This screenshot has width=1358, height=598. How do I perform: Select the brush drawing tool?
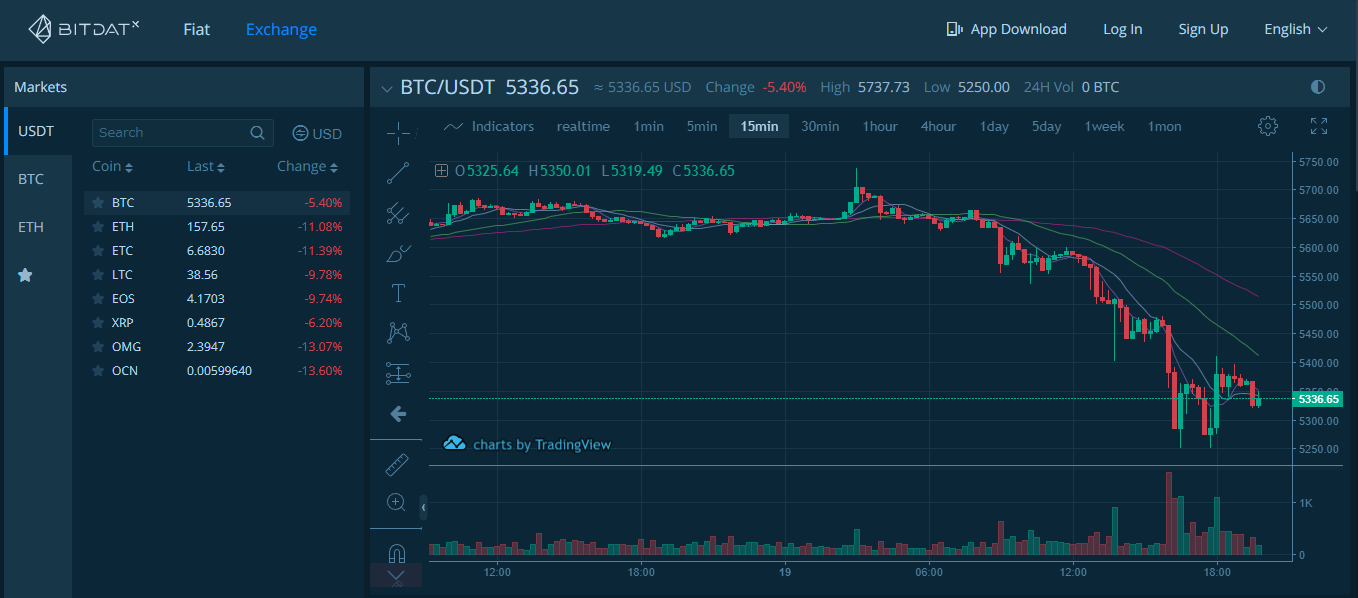[398, 253]
